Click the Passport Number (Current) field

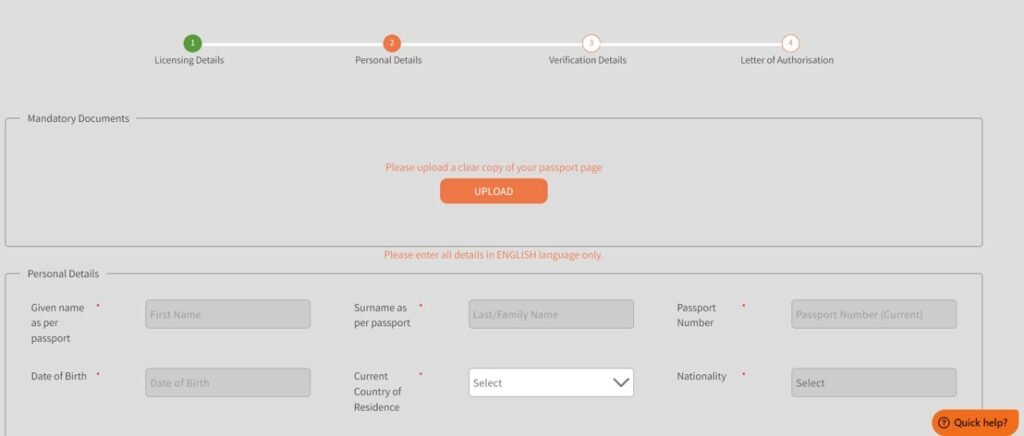pyautogui.click(x=873, y=314)
